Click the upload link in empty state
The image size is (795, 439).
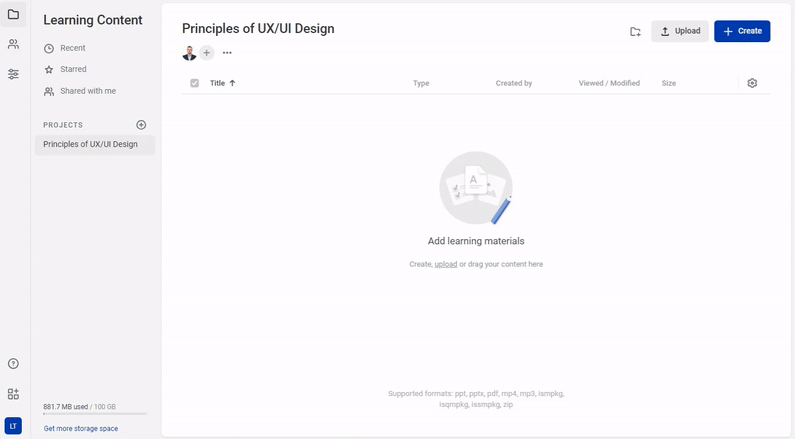point(446,264)
